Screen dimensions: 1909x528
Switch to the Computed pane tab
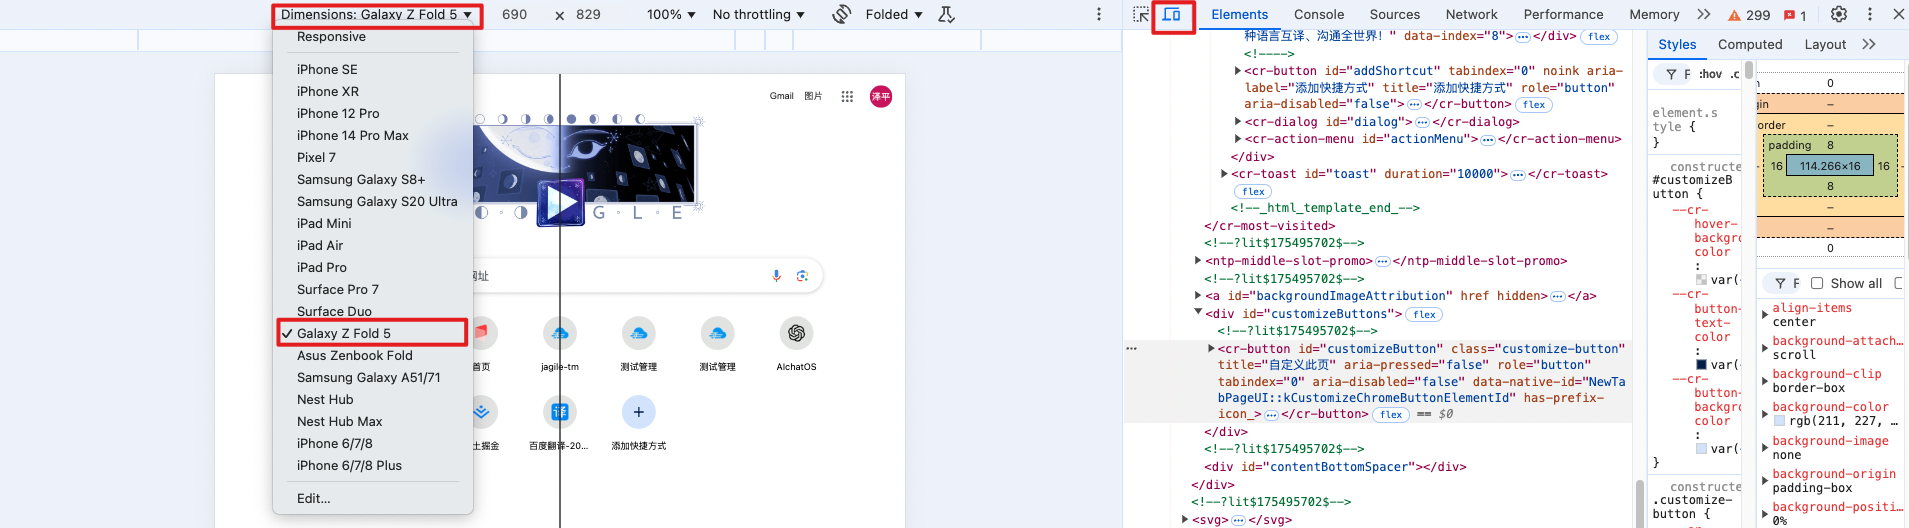click(1750, 44)
